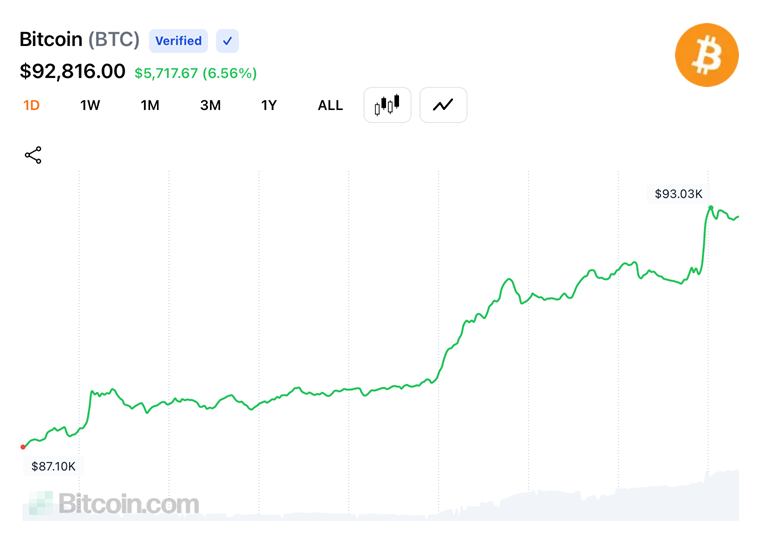This screenshot has width=768, height=541.
Task: Select the 1D time range
Action: pyautogui.click(x=31, y=105)
